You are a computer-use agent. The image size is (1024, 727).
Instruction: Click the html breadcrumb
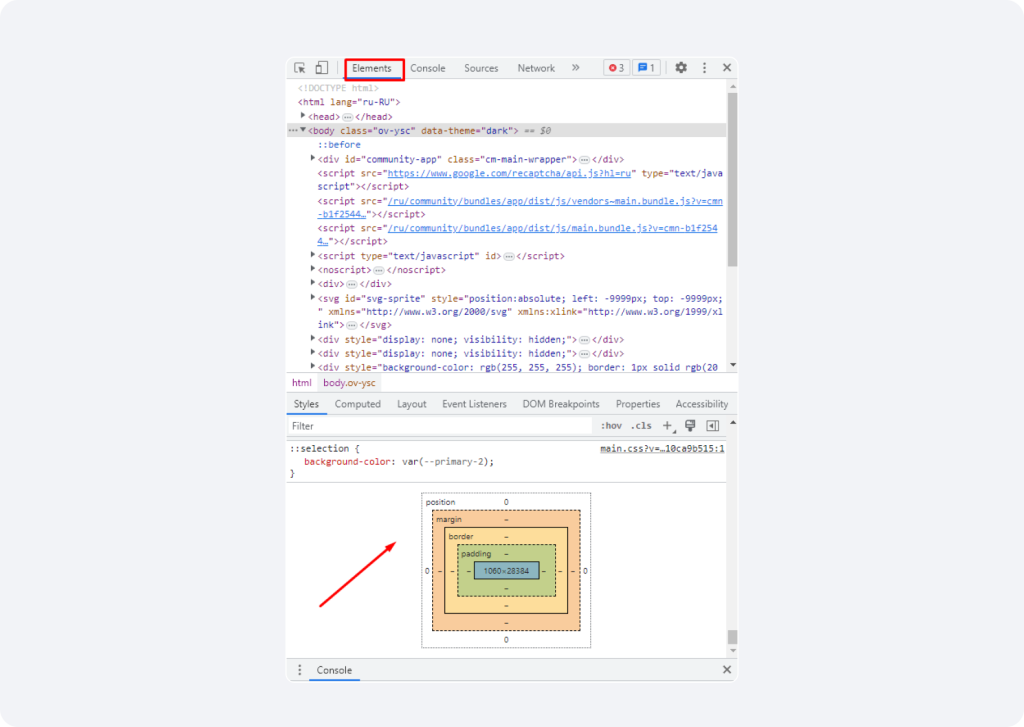302,383
